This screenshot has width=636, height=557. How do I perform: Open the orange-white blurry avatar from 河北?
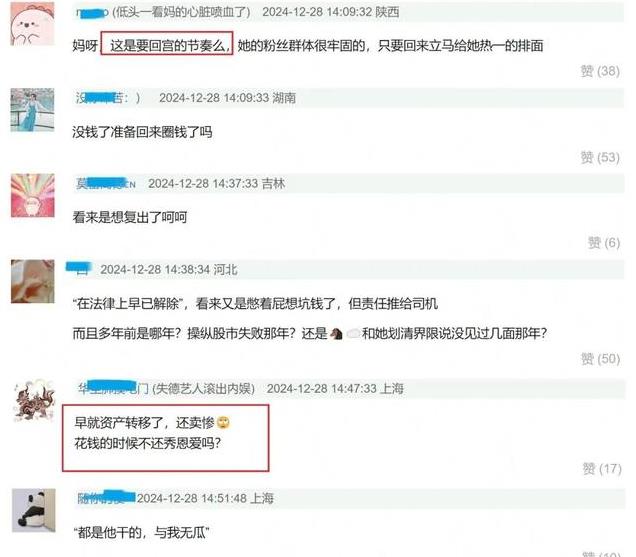(32, 281)
